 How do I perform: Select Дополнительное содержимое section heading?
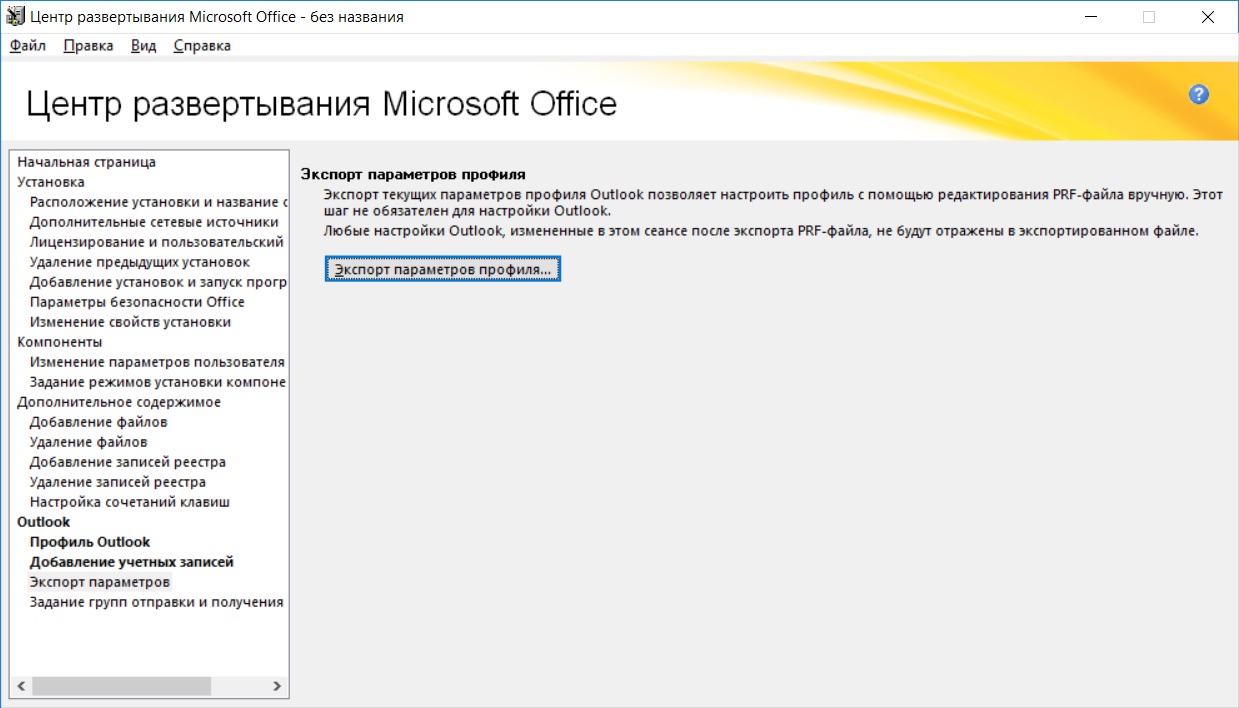(119, 402)
